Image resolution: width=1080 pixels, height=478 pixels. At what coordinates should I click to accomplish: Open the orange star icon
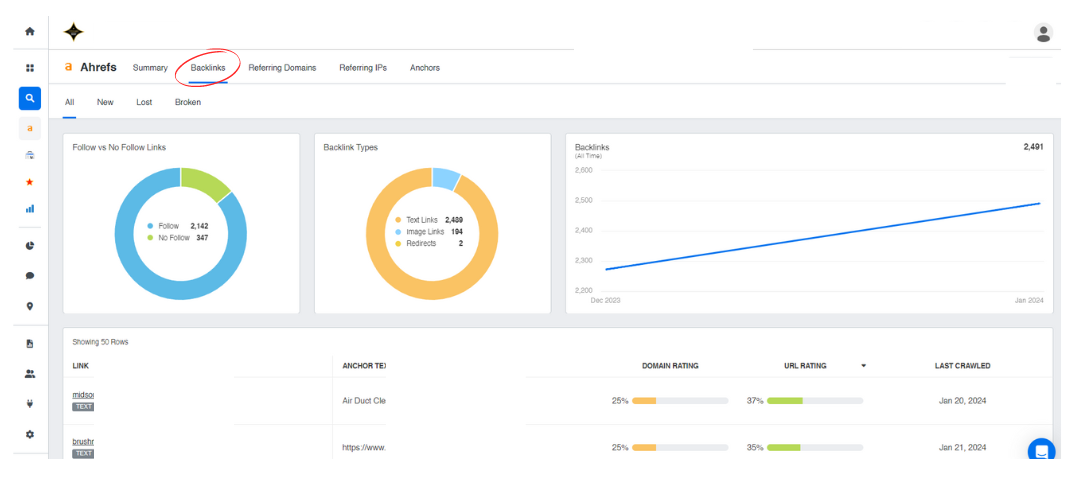(30, 183)
